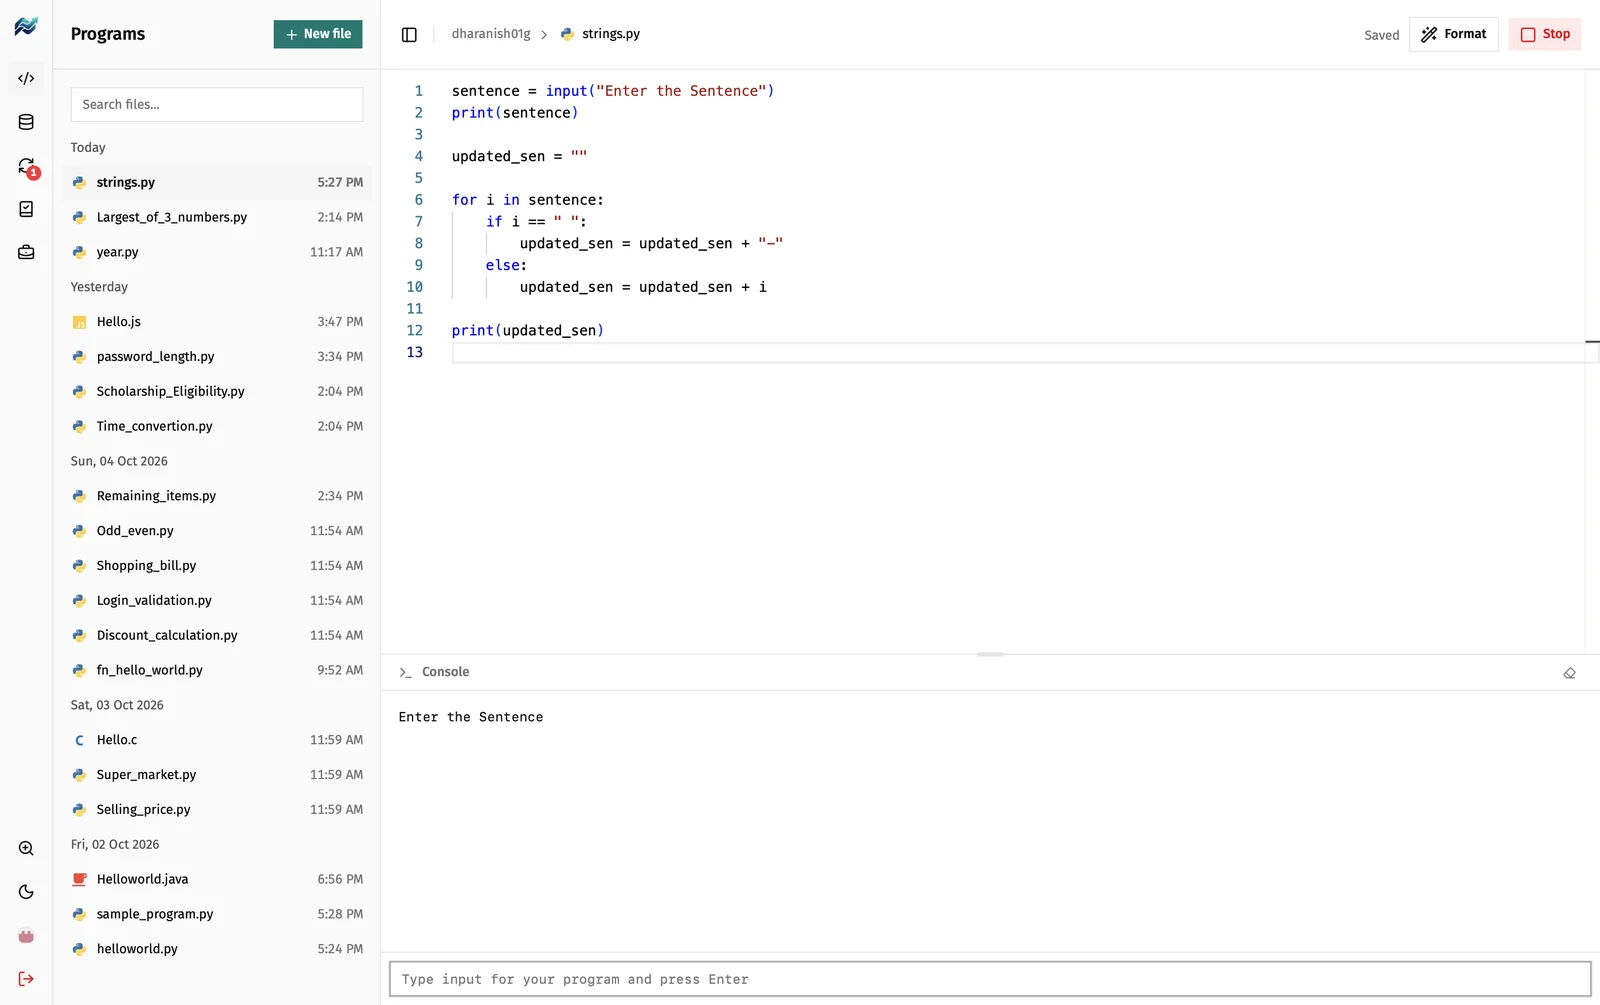Screen dimensions: 1600x1005
Task: Open Login_validation.py file
Action: [217, 600]
